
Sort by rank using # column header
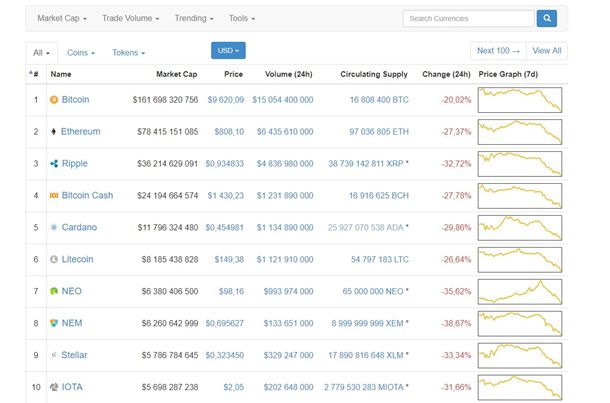[x=34, y=74]
